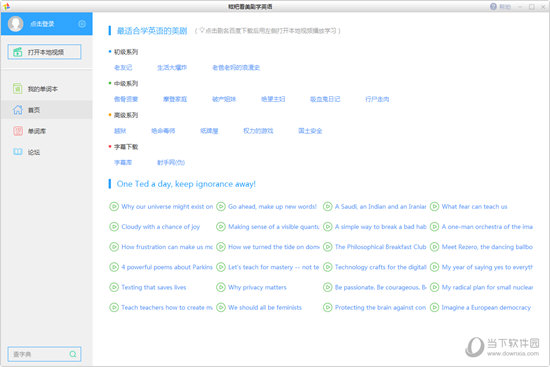The image size is (550, 367).
Task: Open the 越狱 series link
Action: point(120,131)
